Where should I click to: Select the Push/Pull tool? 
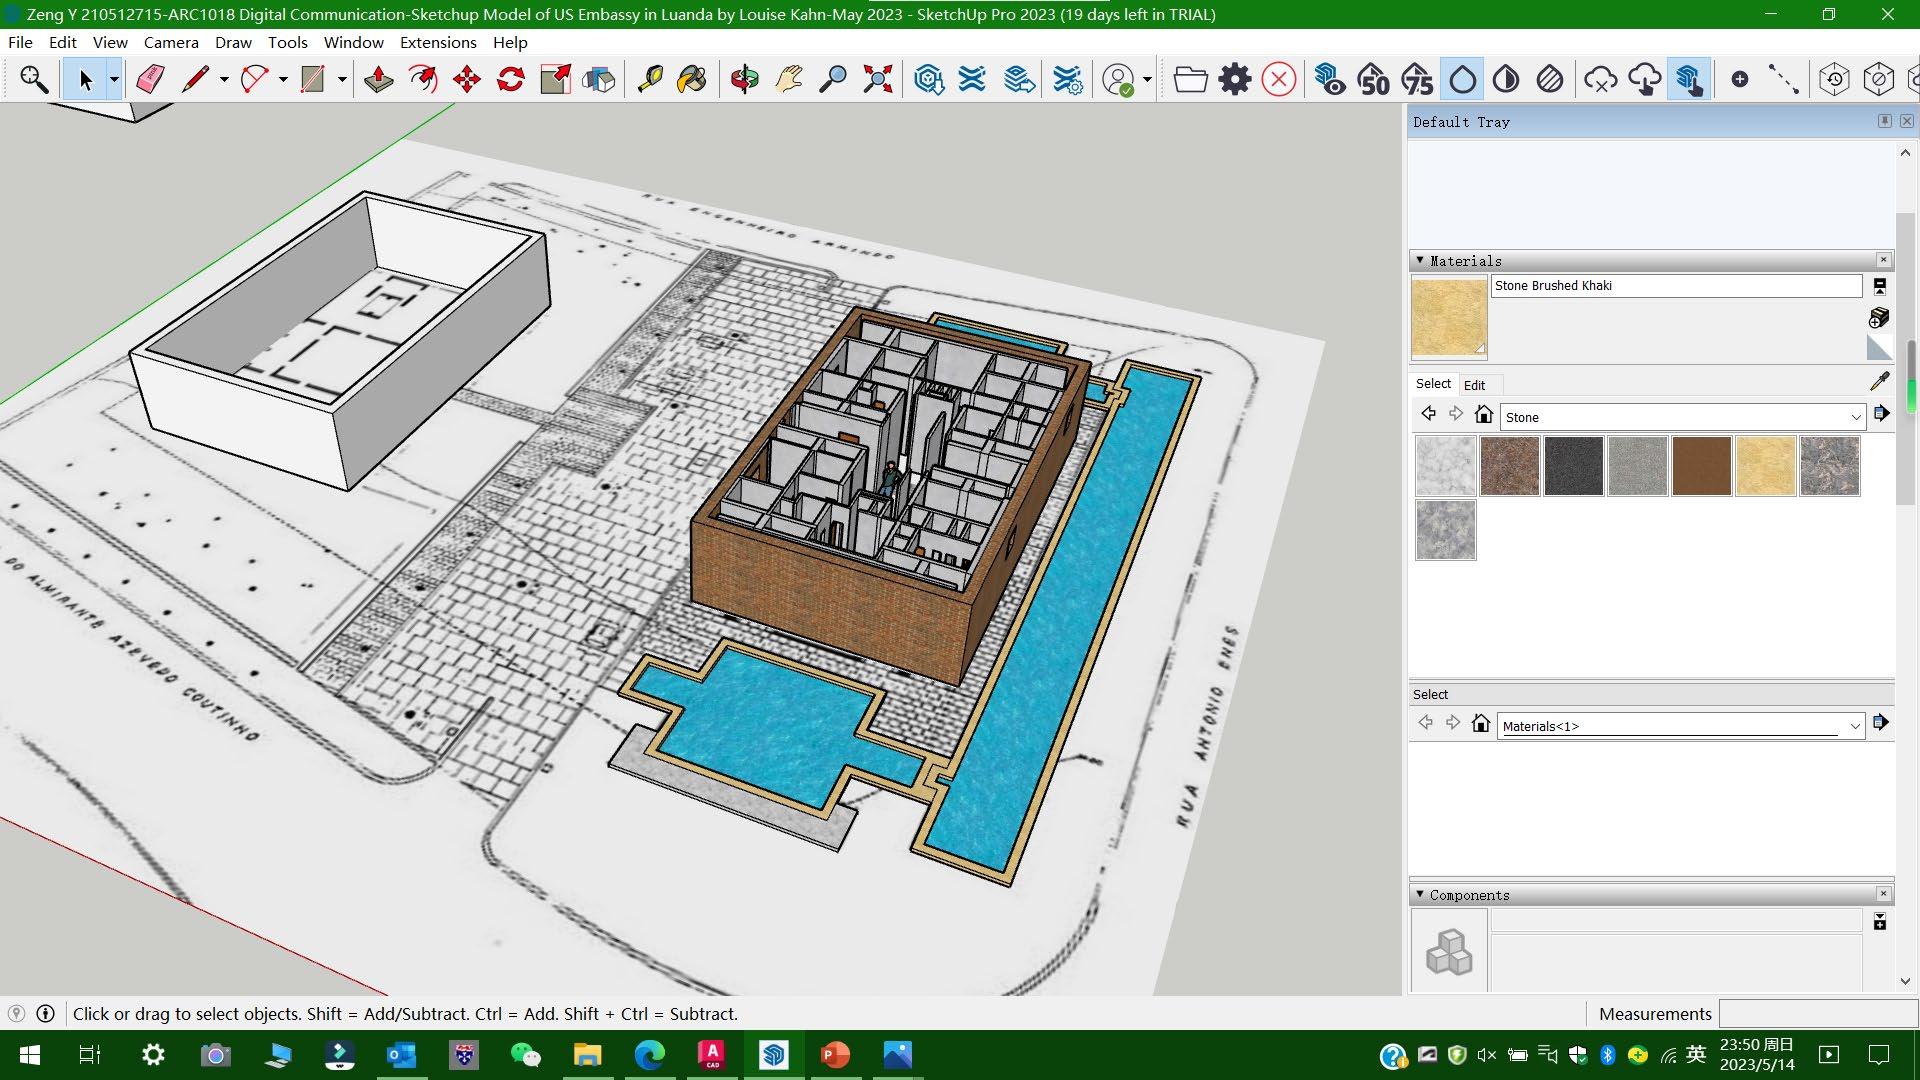point(378,79)
